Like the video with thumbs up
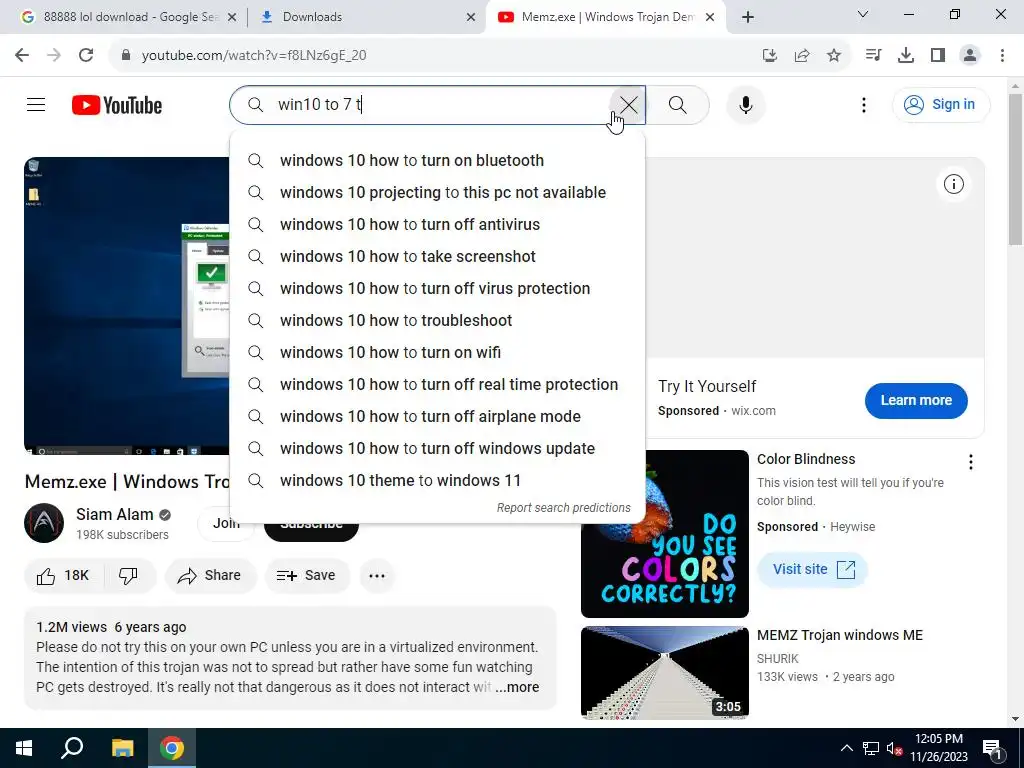The width and height of the screenshot is (1024, 768). [x=63, y=575]
